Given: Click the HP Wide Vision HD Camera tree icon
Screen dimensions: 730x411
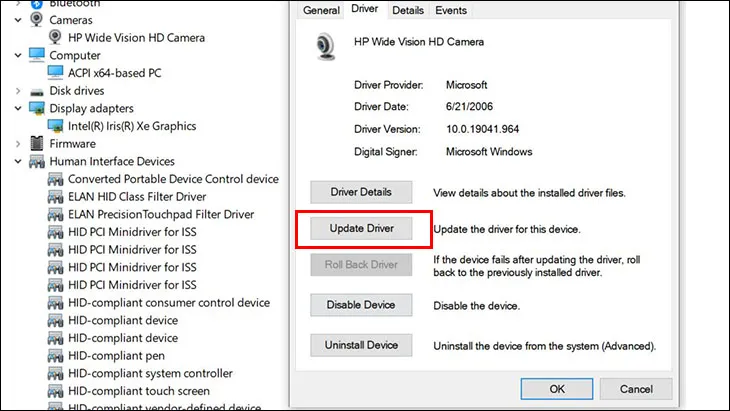Looking at the screenshot, I should pos(56,38).
